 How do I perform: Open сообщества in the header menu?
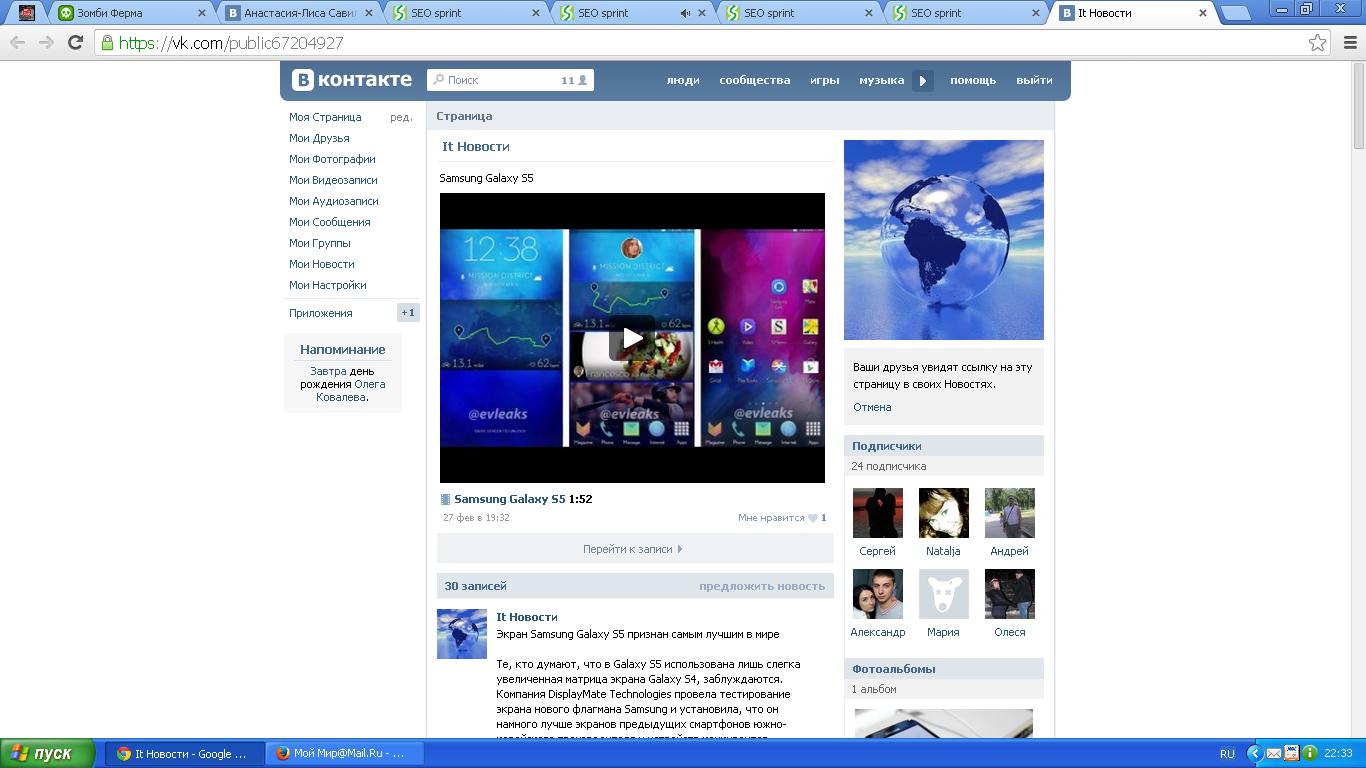(x=755, y=80)
